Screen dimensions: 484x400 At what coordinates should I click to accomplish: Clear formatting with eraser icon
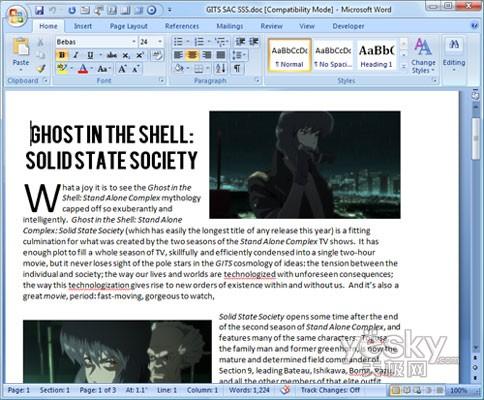click(x=157, y=55)
